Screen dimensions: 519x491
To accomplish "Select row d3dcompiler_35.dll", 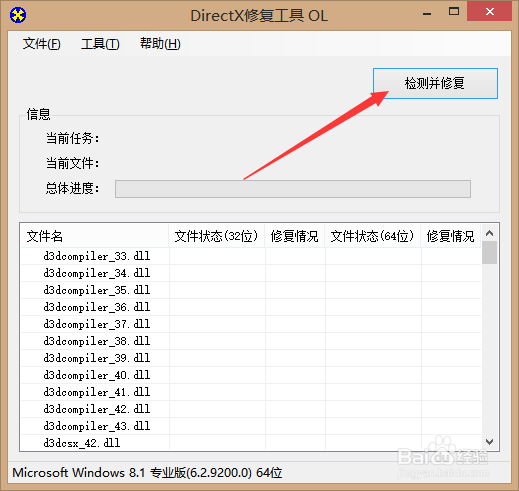I will pos(251,290).
